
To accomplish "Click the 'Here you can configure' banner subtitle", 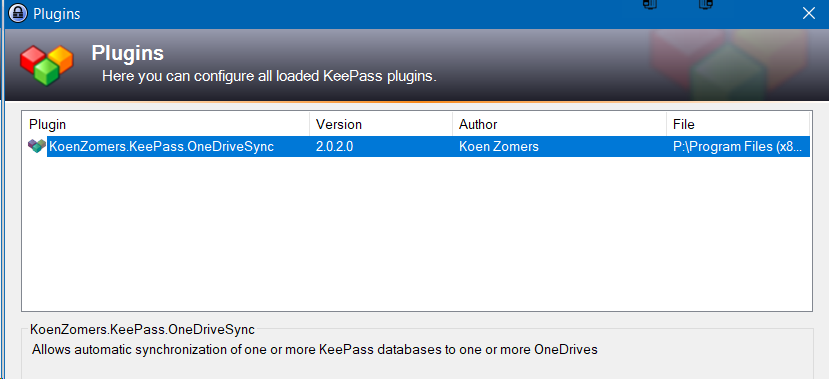I will pos(269,76).
